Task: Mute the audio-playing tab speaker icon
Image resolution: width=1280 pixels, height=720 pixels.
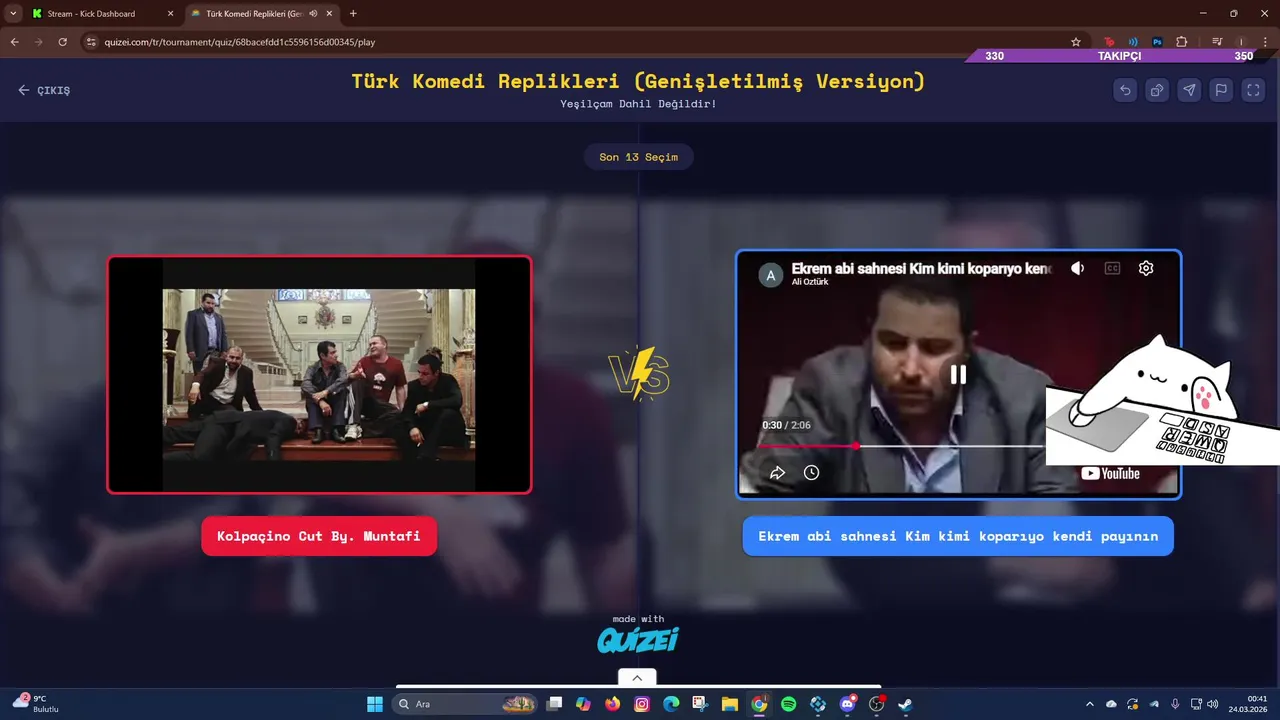Action: click(x=313, y=14)
